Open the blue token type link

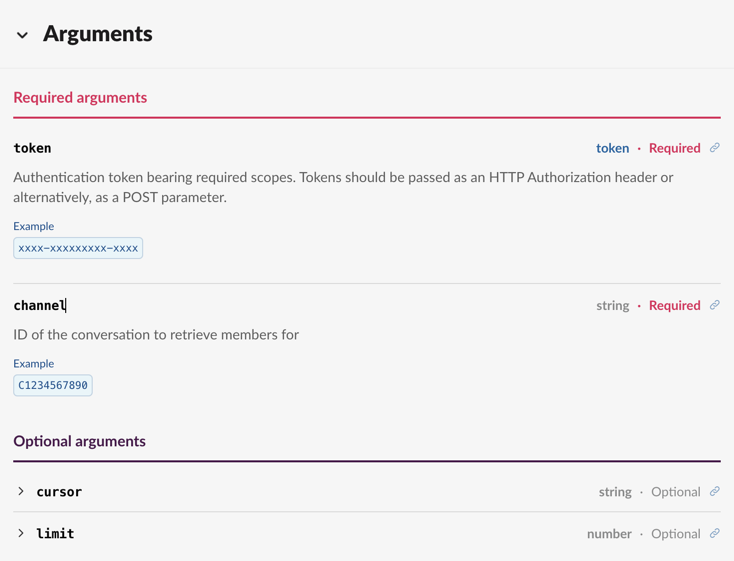tap(612, 148)
